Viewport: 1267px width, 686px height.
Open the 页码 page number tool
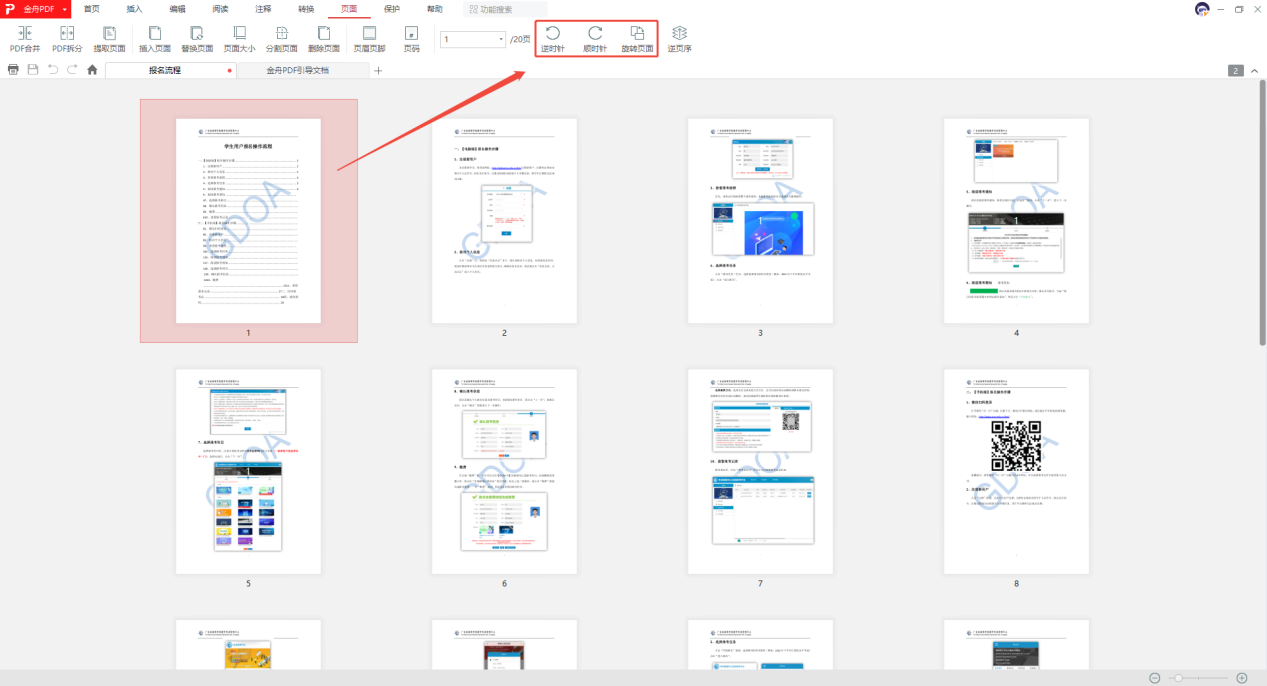point(411,39)
